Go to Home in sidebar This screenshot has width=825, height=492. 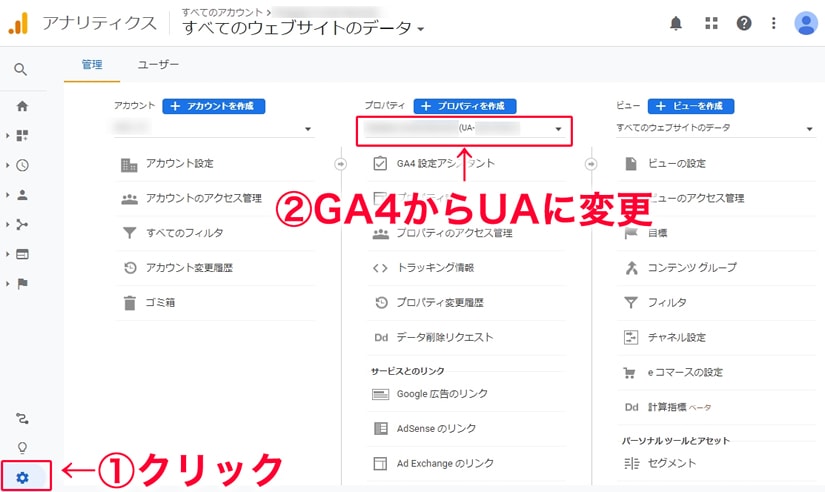coord(22,106)
